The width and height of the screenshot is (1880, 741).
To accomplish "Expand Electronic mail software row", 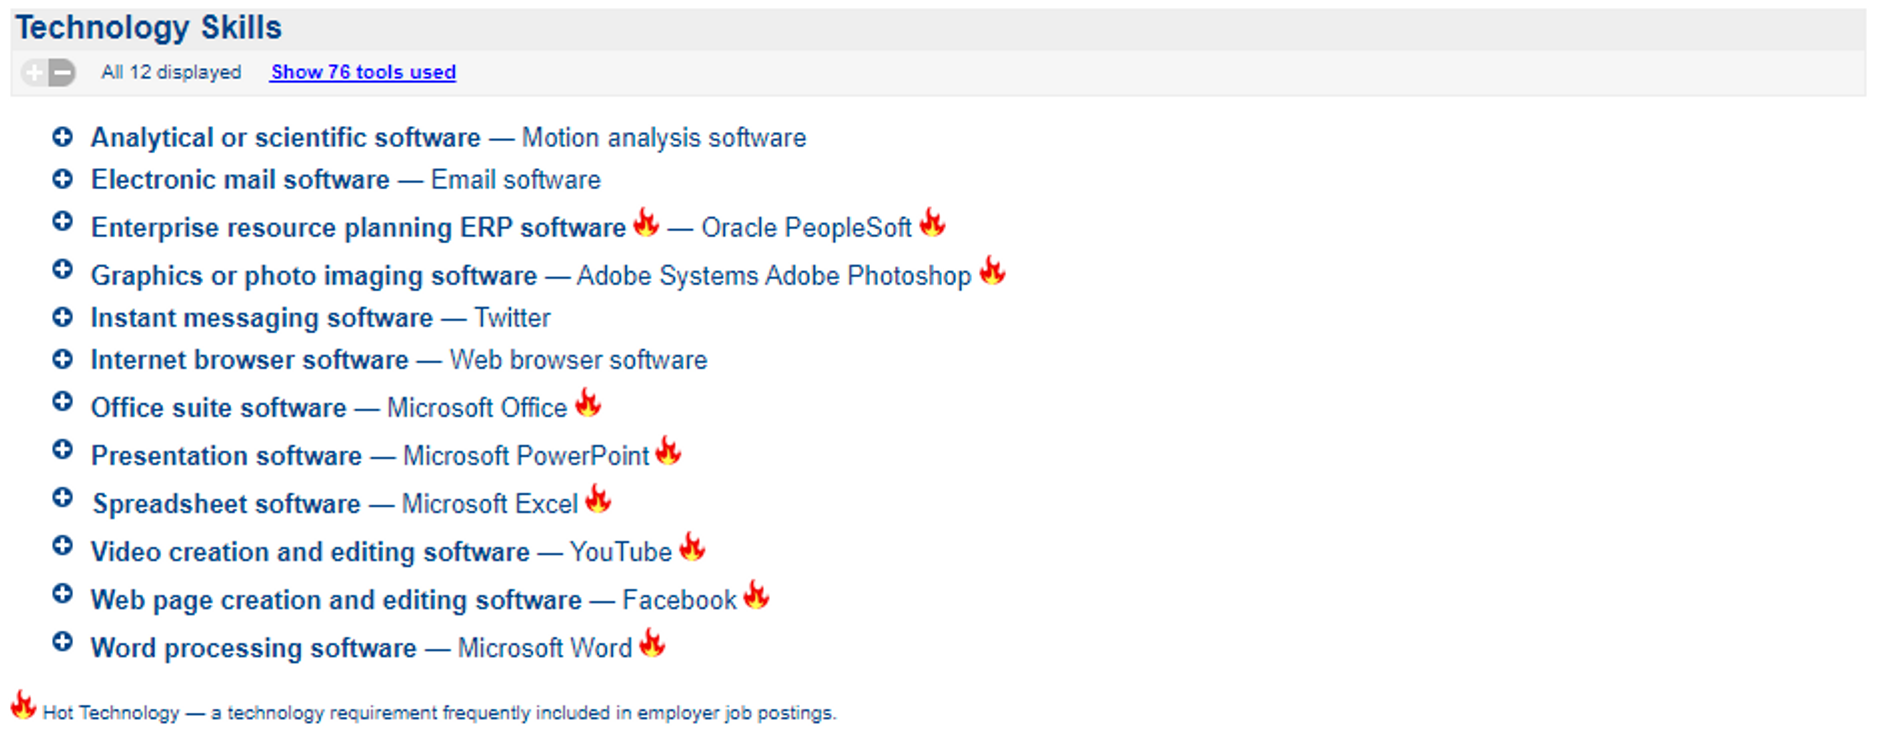I will click(62, 179).
